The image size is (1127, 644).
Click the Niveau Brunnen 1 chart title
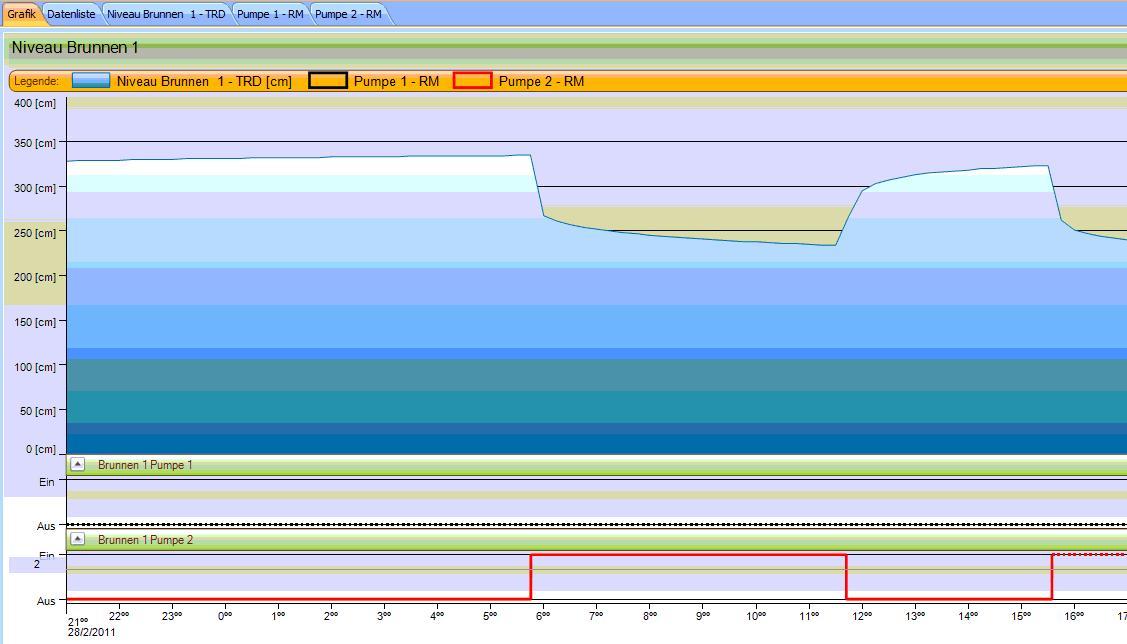tap(75, 48)
